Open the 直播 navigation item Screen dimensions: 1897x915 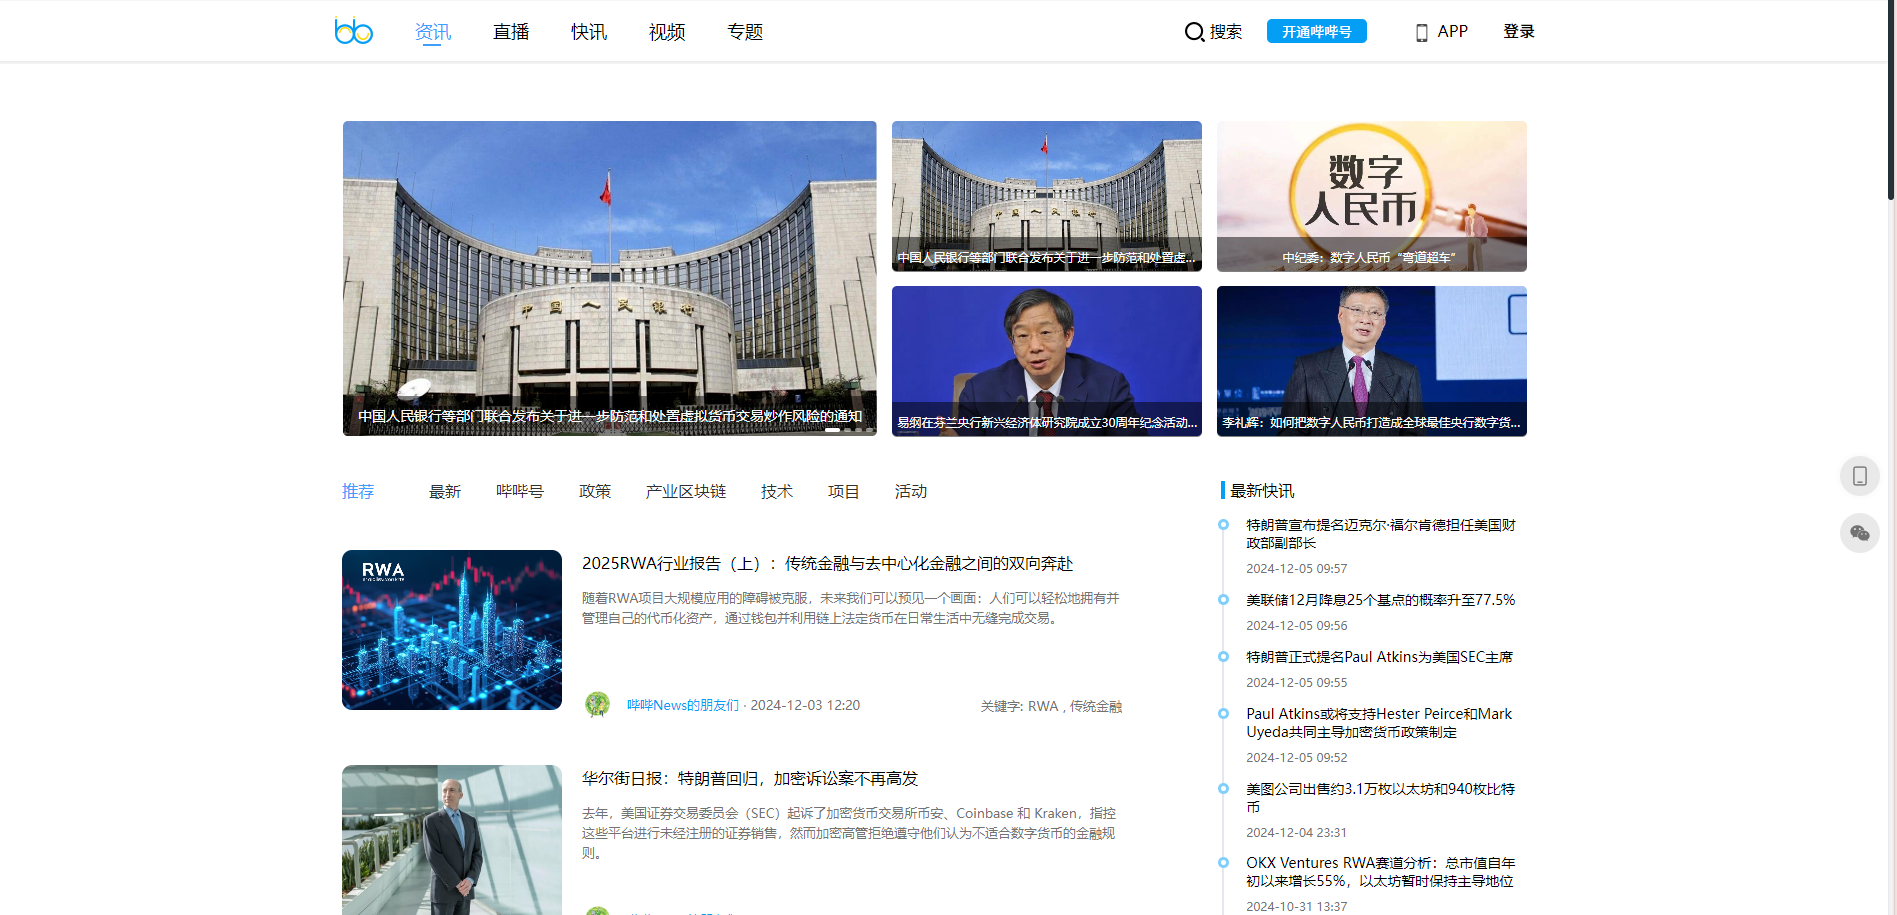(x=510, y=31)
